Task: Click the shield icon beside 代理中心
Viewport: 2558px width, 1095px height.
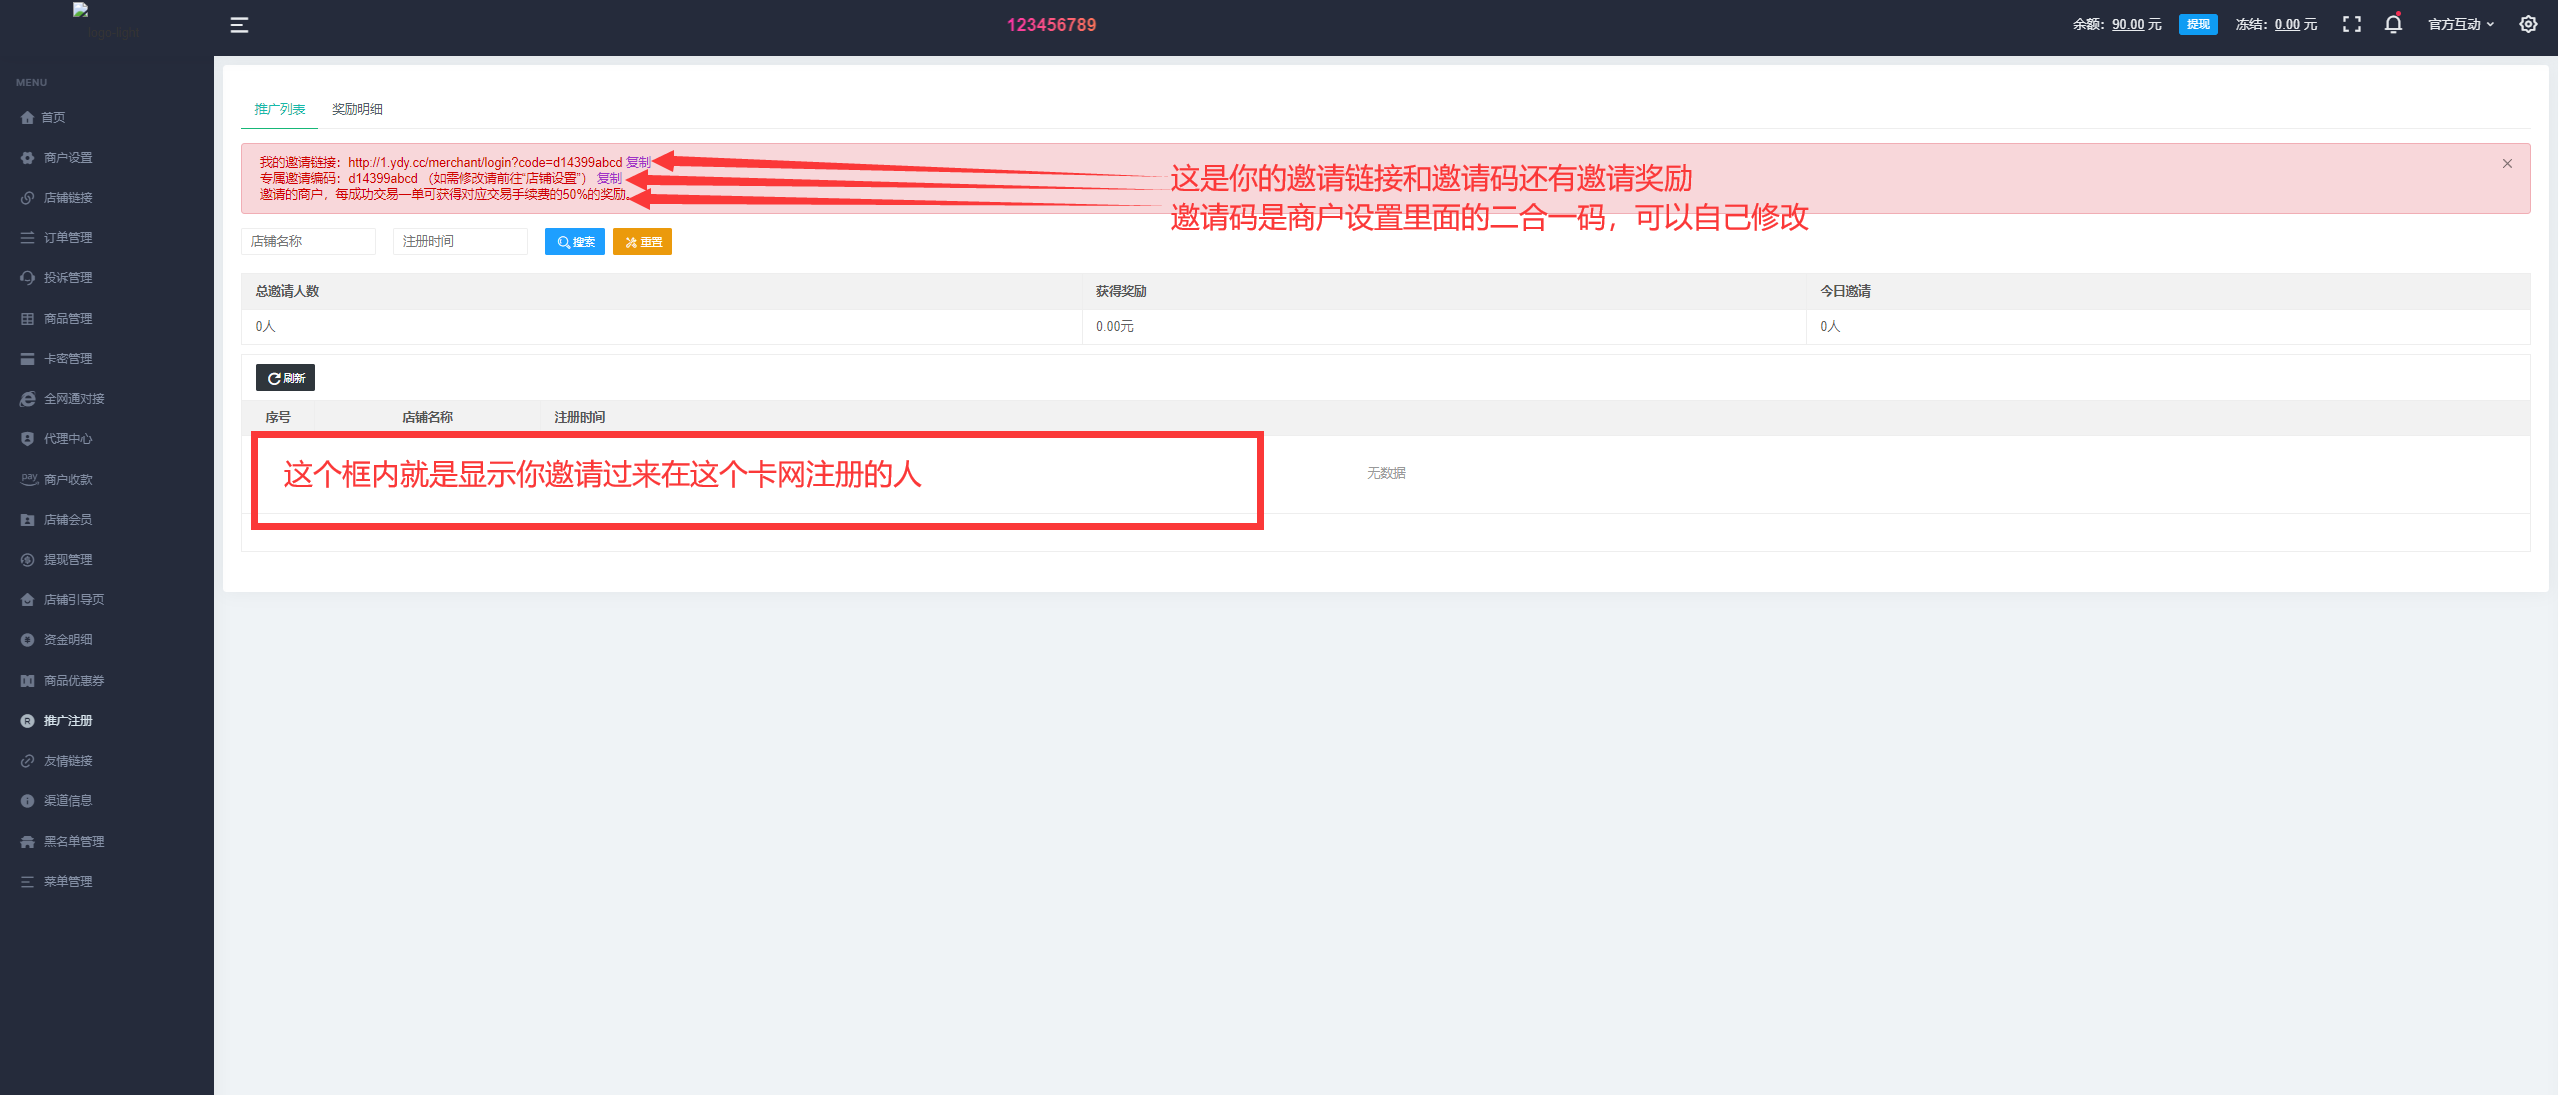Action: pyautogui.click(x=27, y=439)
